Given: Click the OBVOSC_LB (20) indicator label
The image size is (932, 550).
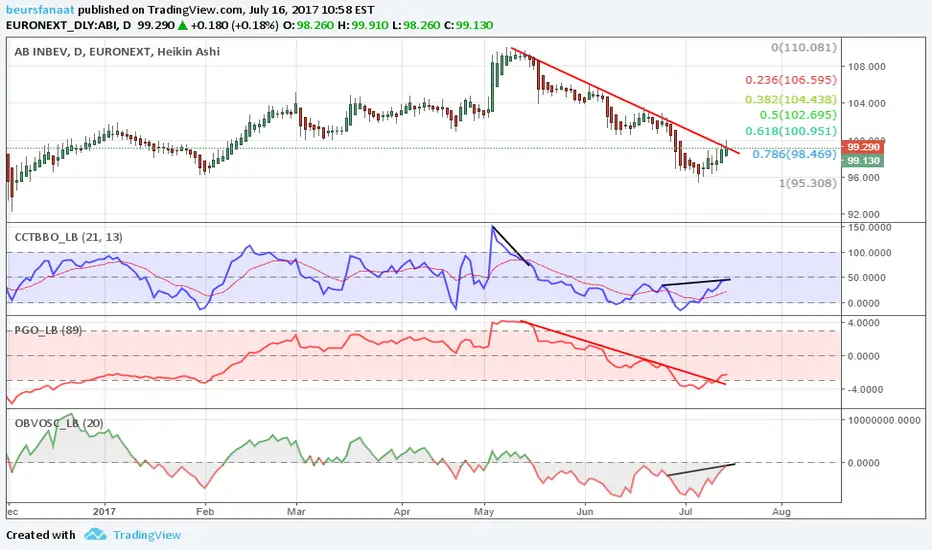Looking at the screenshot, I should coord(59,423).
